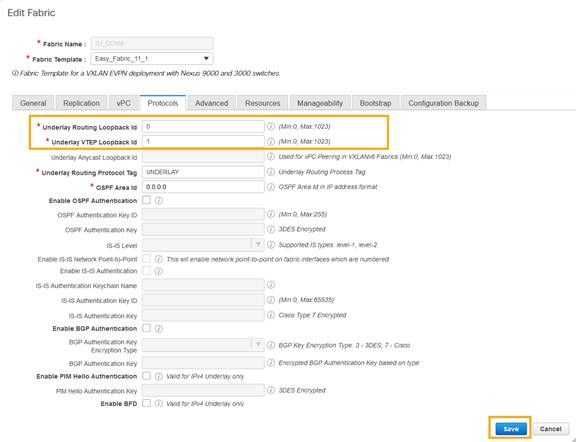Switch to the Resources tab
This screenshot has height=442, width=576.
pyautogui.click(x=263, y=103)
